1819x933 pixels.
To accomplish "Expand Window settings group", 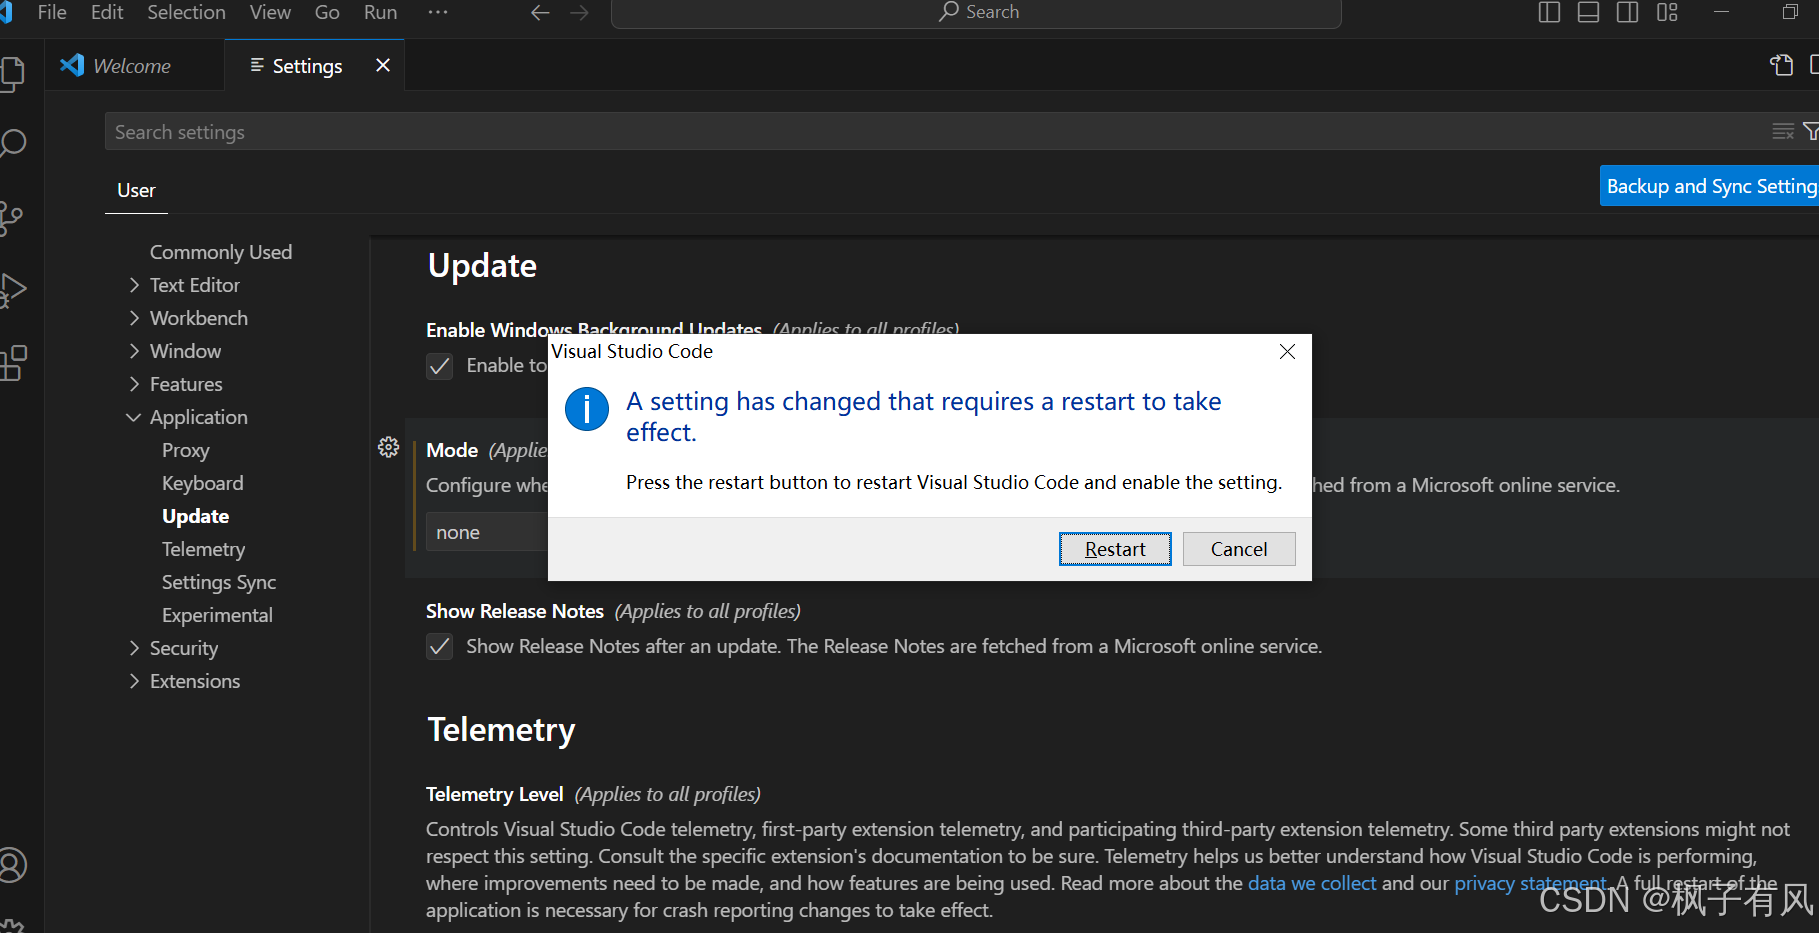I will pos(134,351).
